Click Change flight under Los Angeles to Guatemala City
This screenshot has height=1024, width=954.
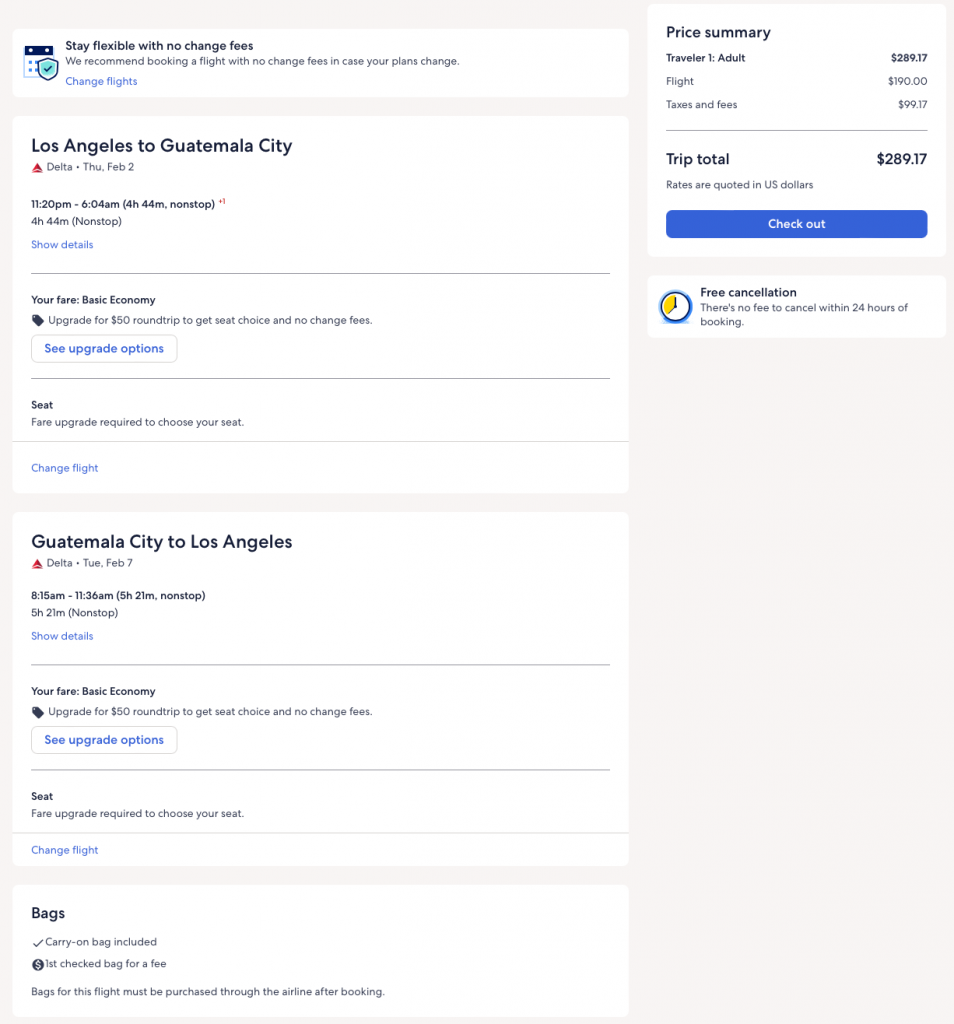(x=65, y=468)
